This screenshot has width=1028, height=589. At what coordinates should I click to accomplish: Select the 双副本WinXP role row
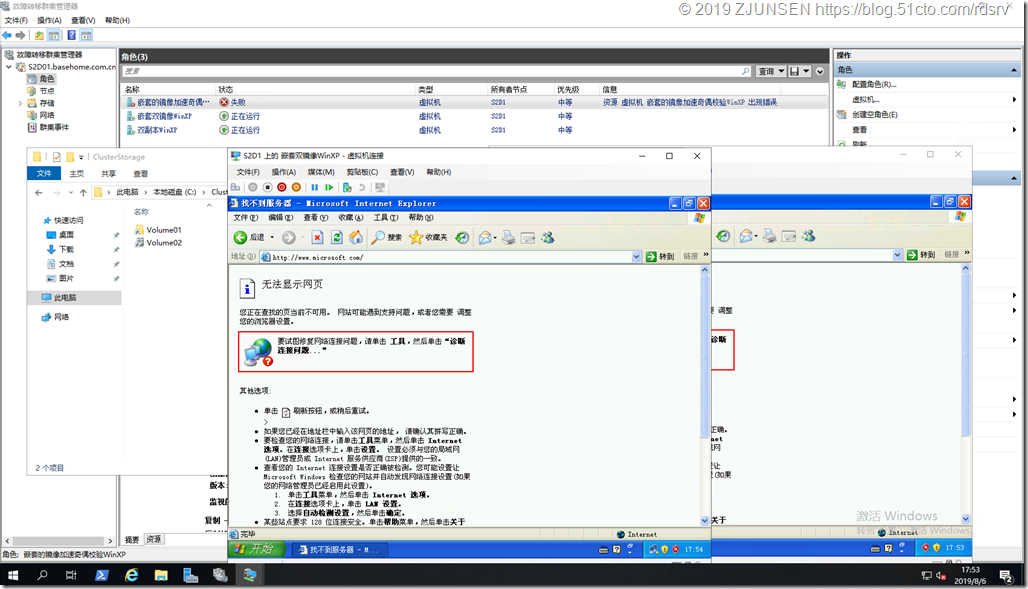click(x=475, y=130)
